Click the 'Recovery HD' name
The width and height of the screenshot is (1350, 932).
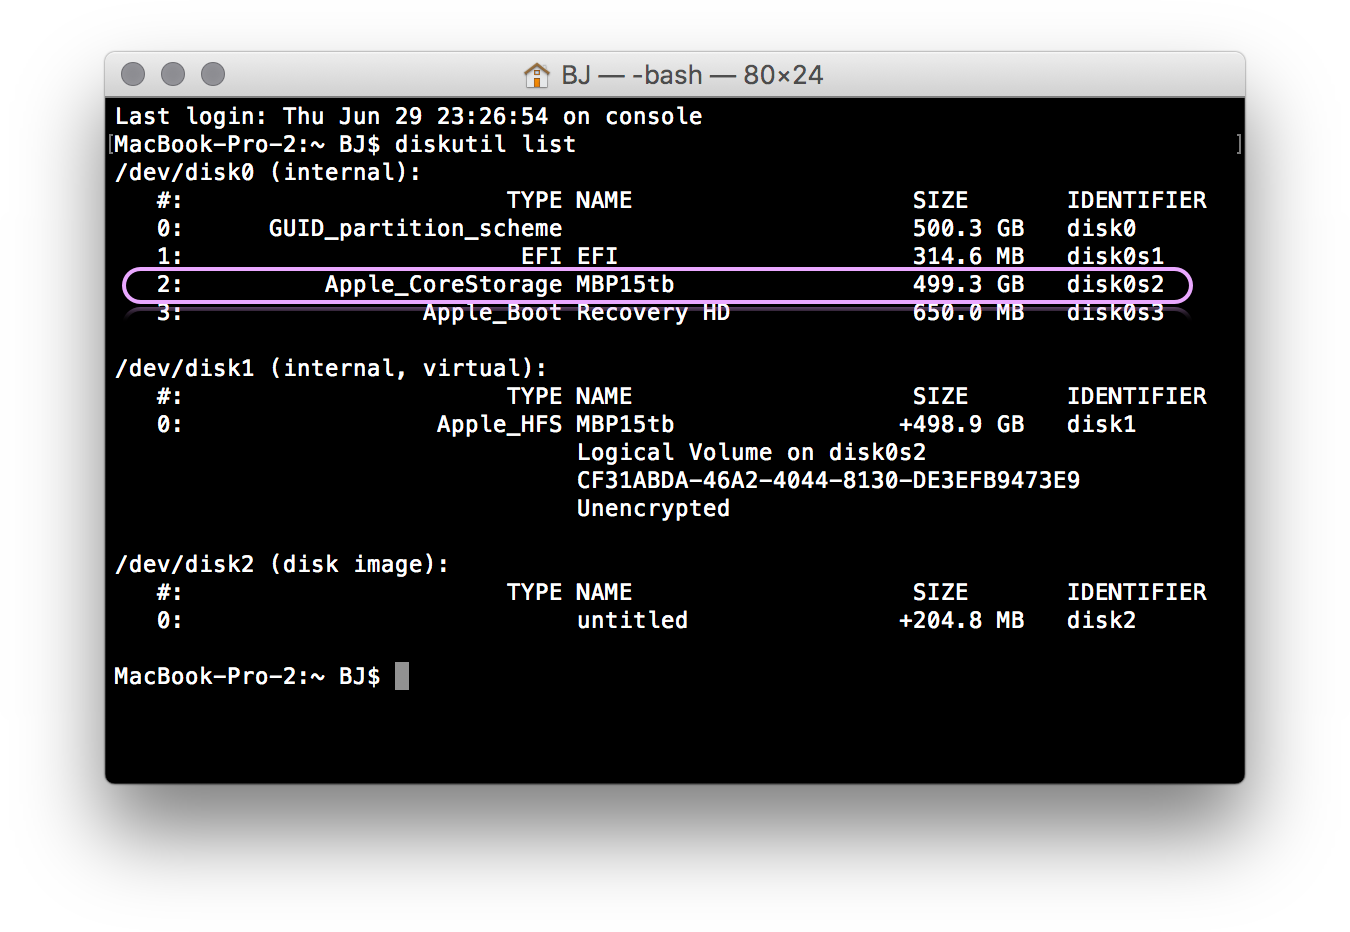coord(653,312)
